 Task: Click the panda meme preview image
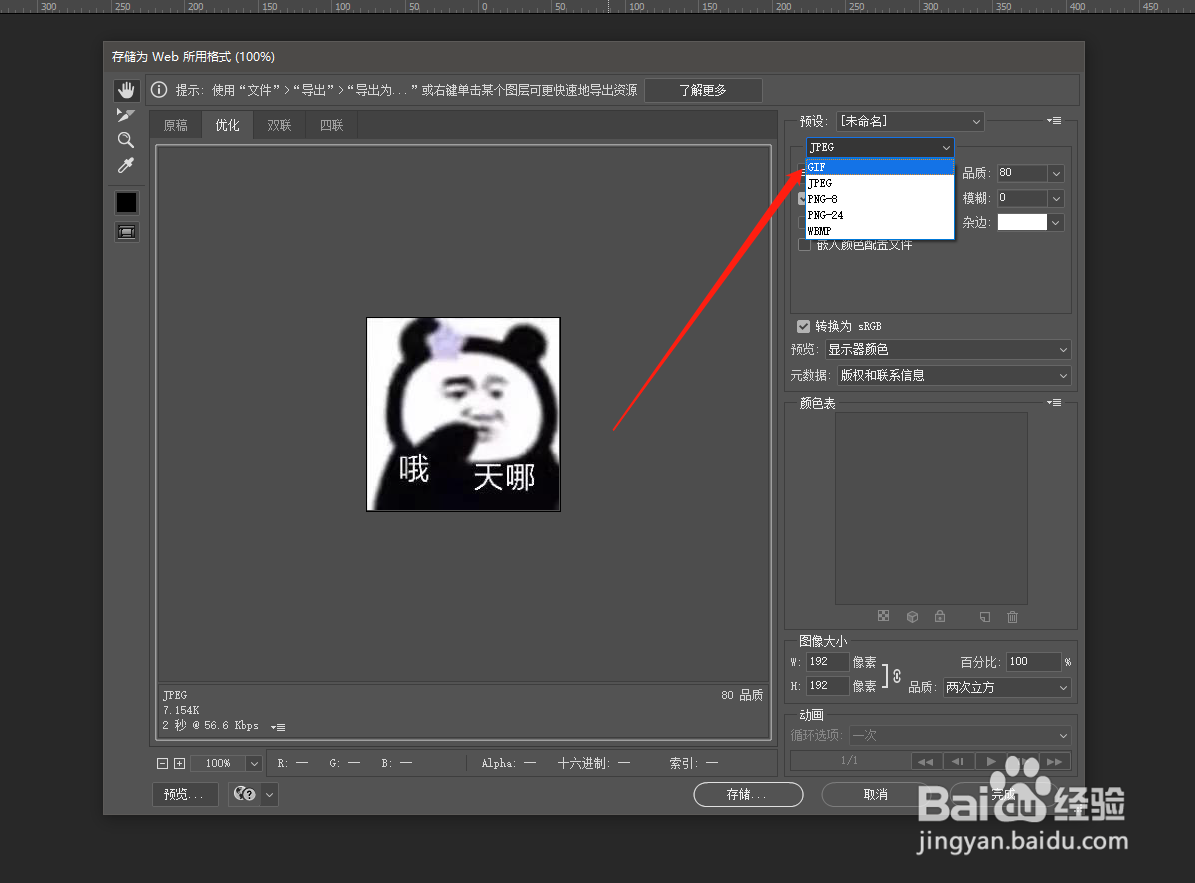click(463, 414)
